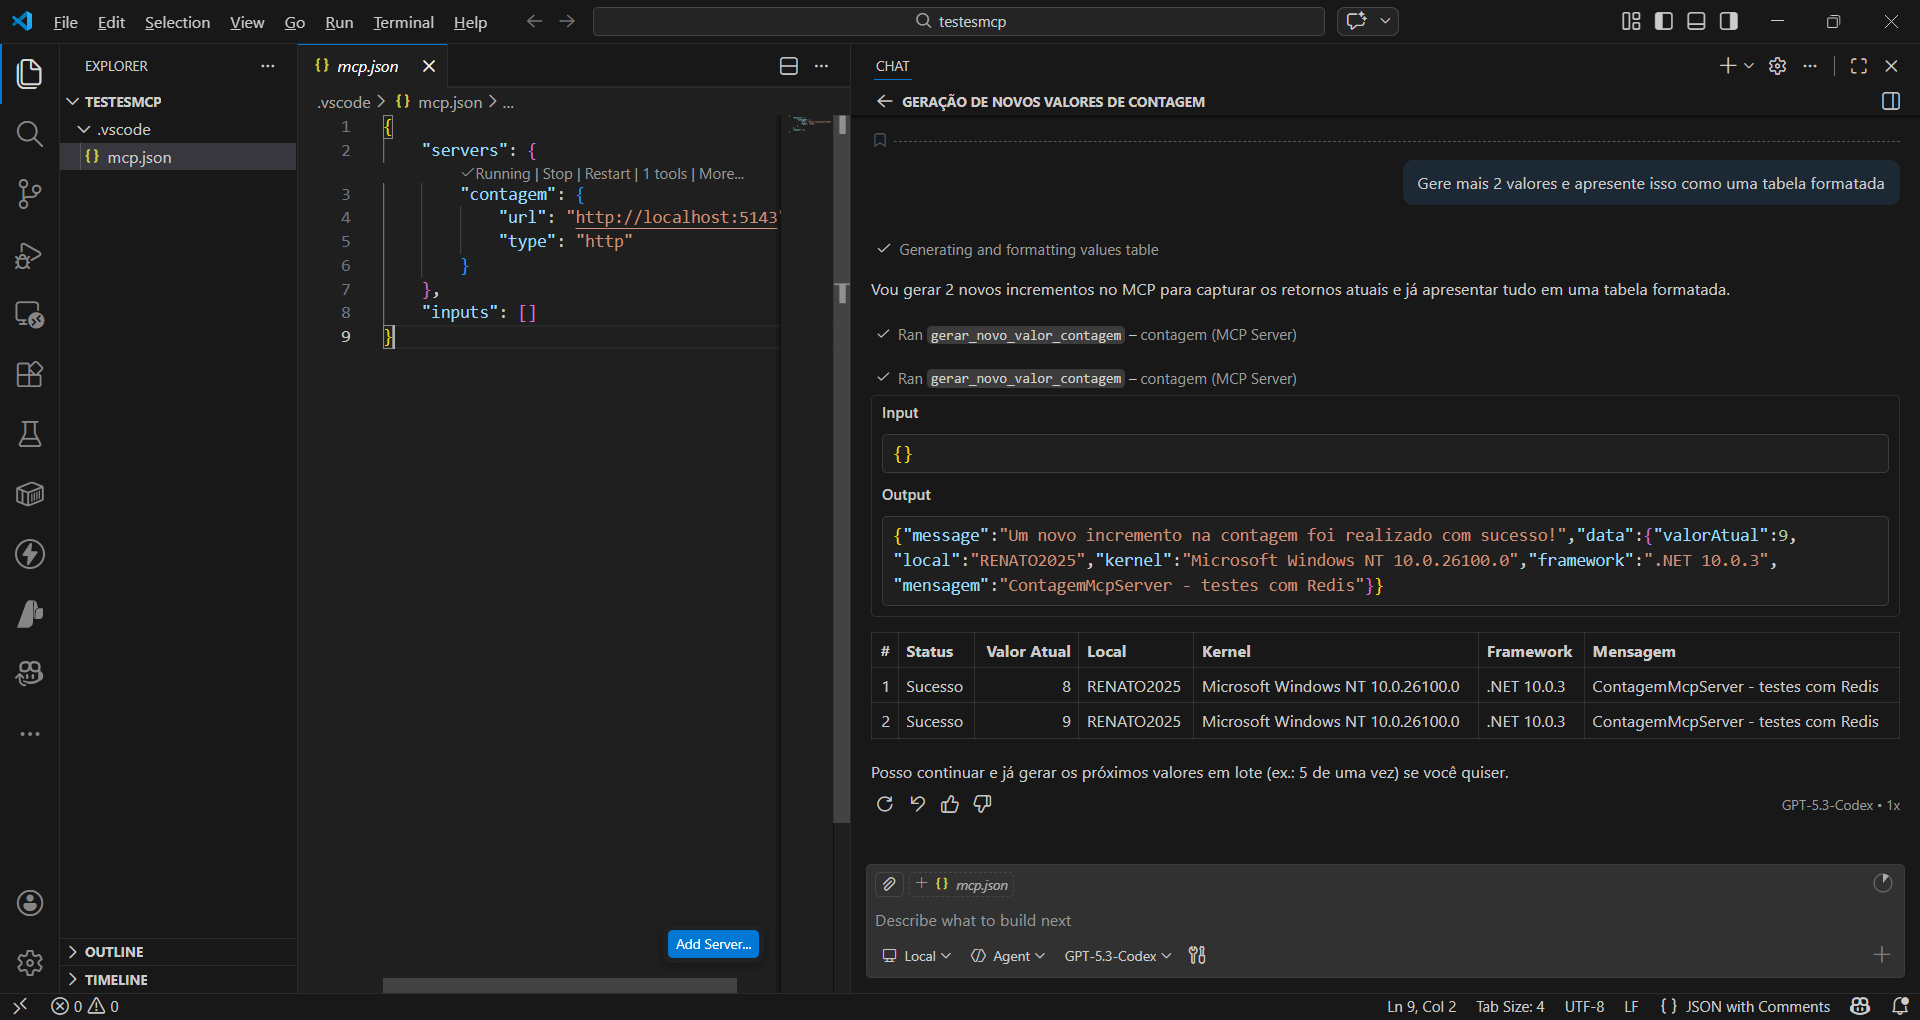Toggle bottom panel layout button
Viewport: 1920px width, 1020px height.
coord(1696,21)
